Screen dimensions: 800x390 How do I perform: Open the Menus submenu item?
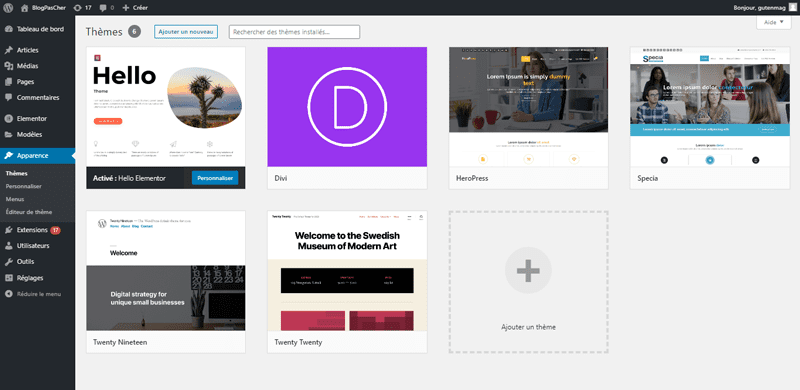point(15,199)
